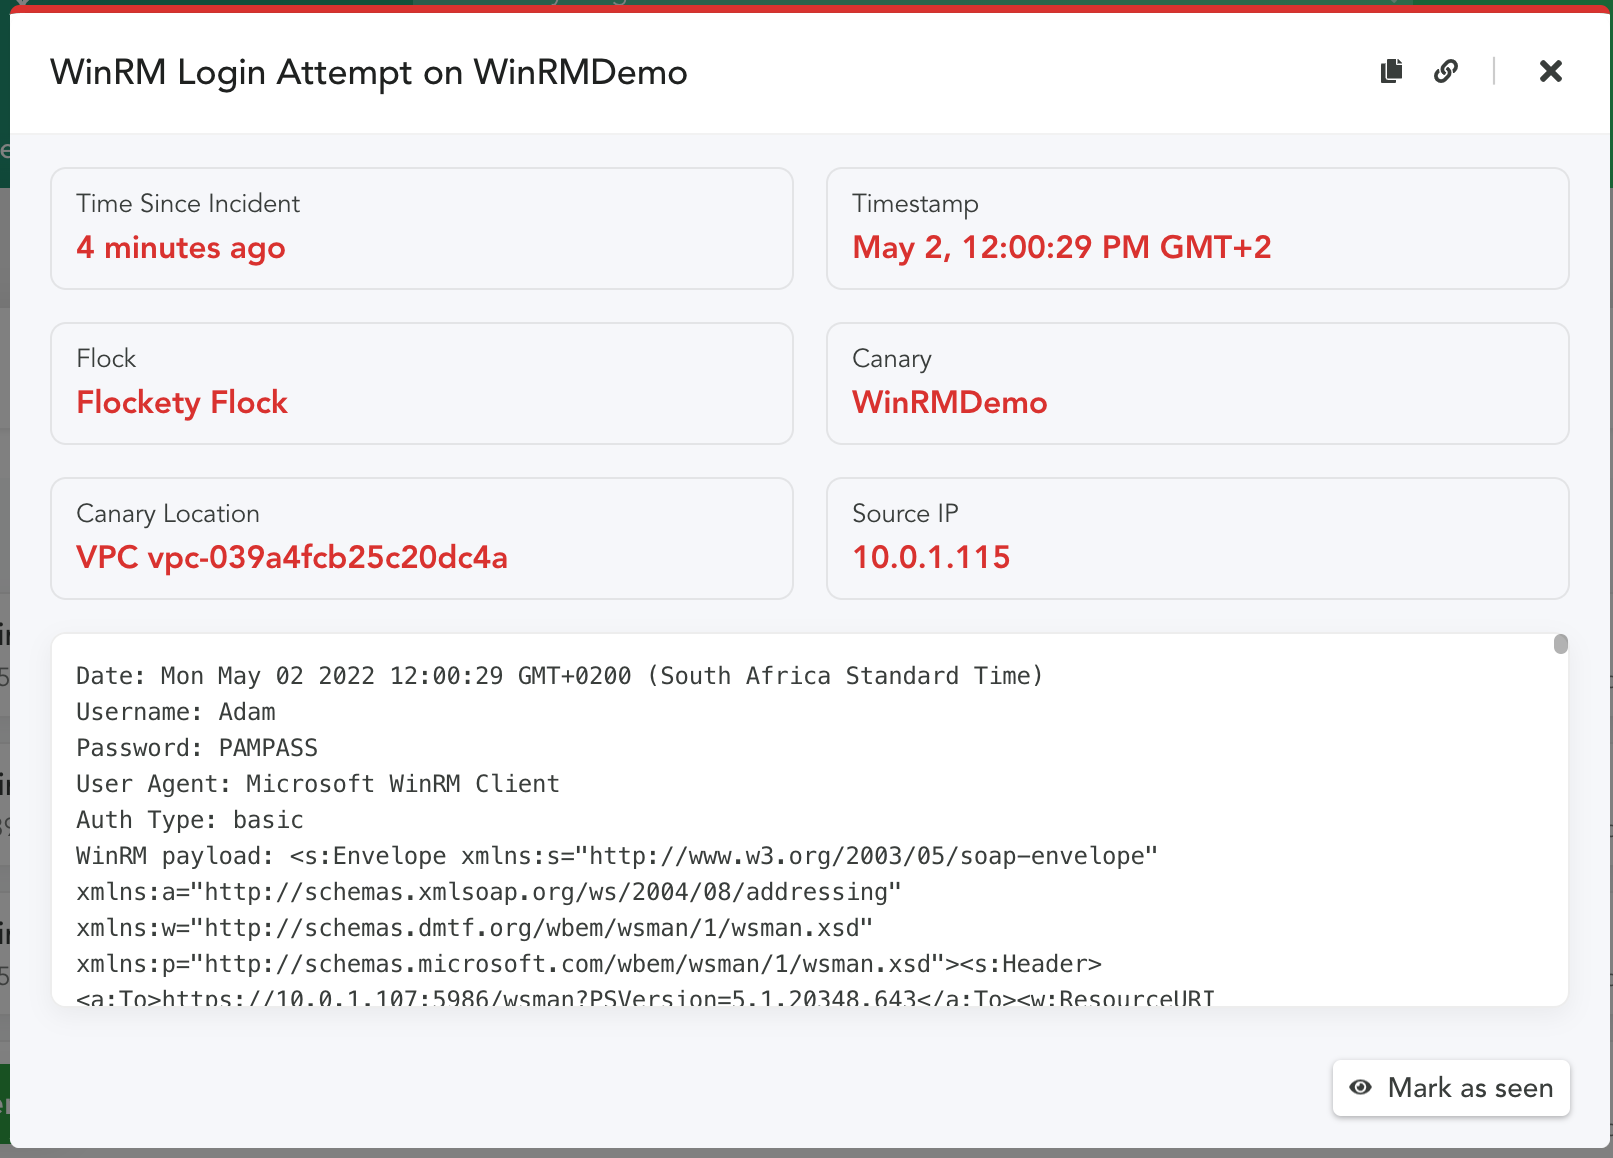Copy incident details with the clipboard icon

1391,71
